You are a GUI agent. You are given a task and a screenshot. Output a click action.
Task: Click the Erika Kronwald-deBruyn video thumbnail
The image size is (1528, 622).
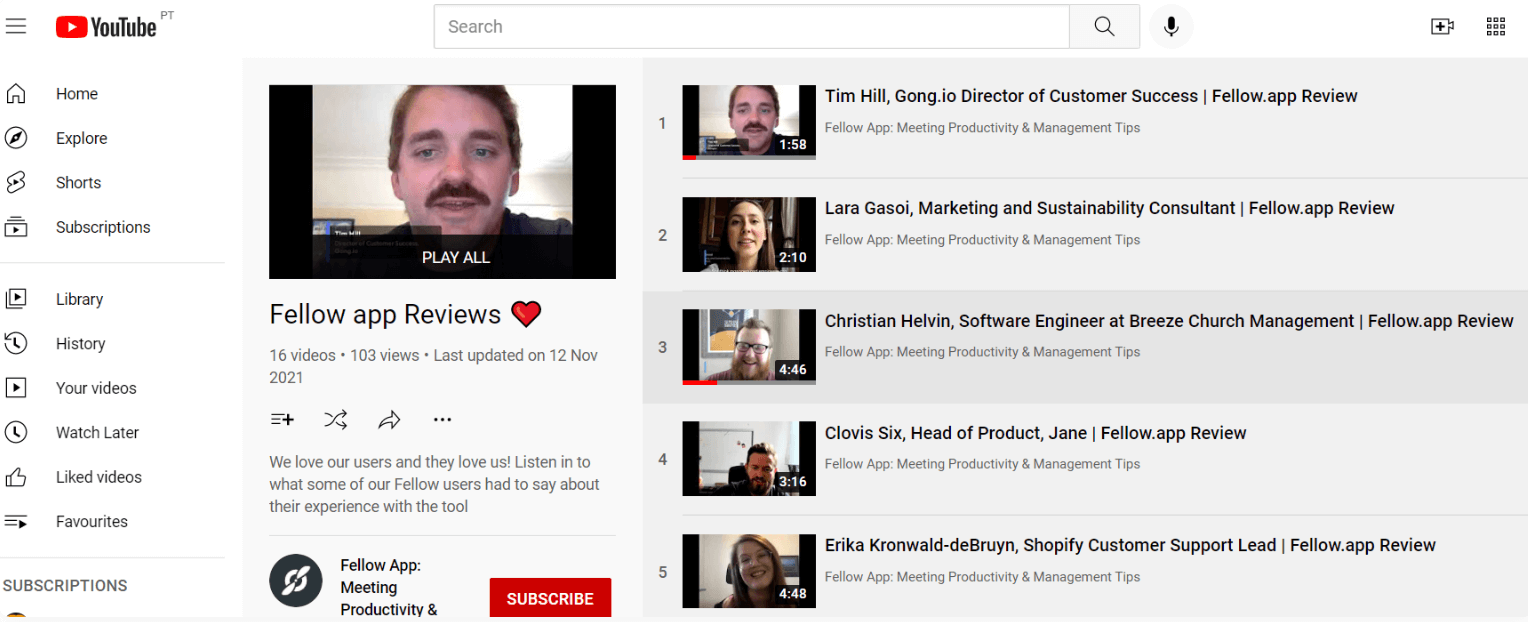[x=749, y=571]
